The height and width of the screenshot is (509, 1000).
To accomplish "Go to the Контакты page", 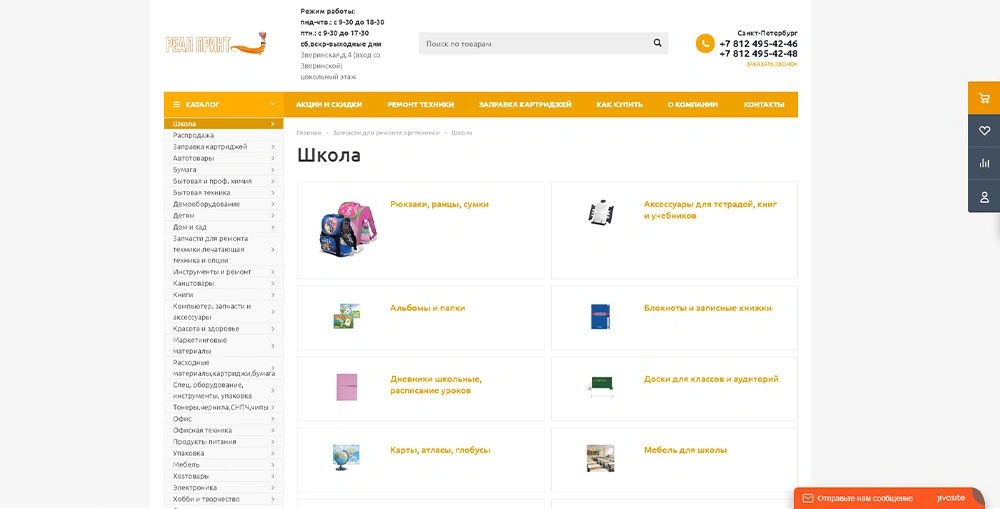I will [764, 105].
